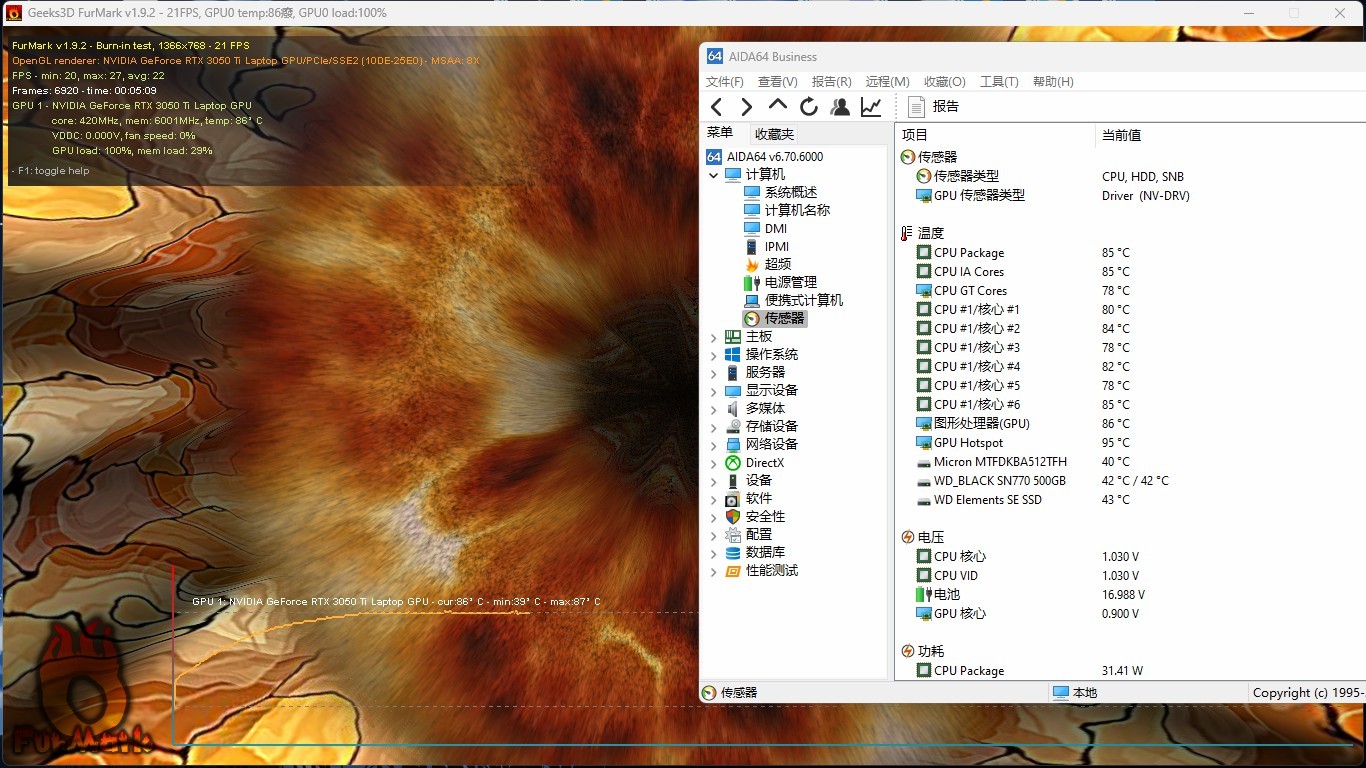Open the 收藏(O) menu
1366x768 pixels.
point(945,82)
